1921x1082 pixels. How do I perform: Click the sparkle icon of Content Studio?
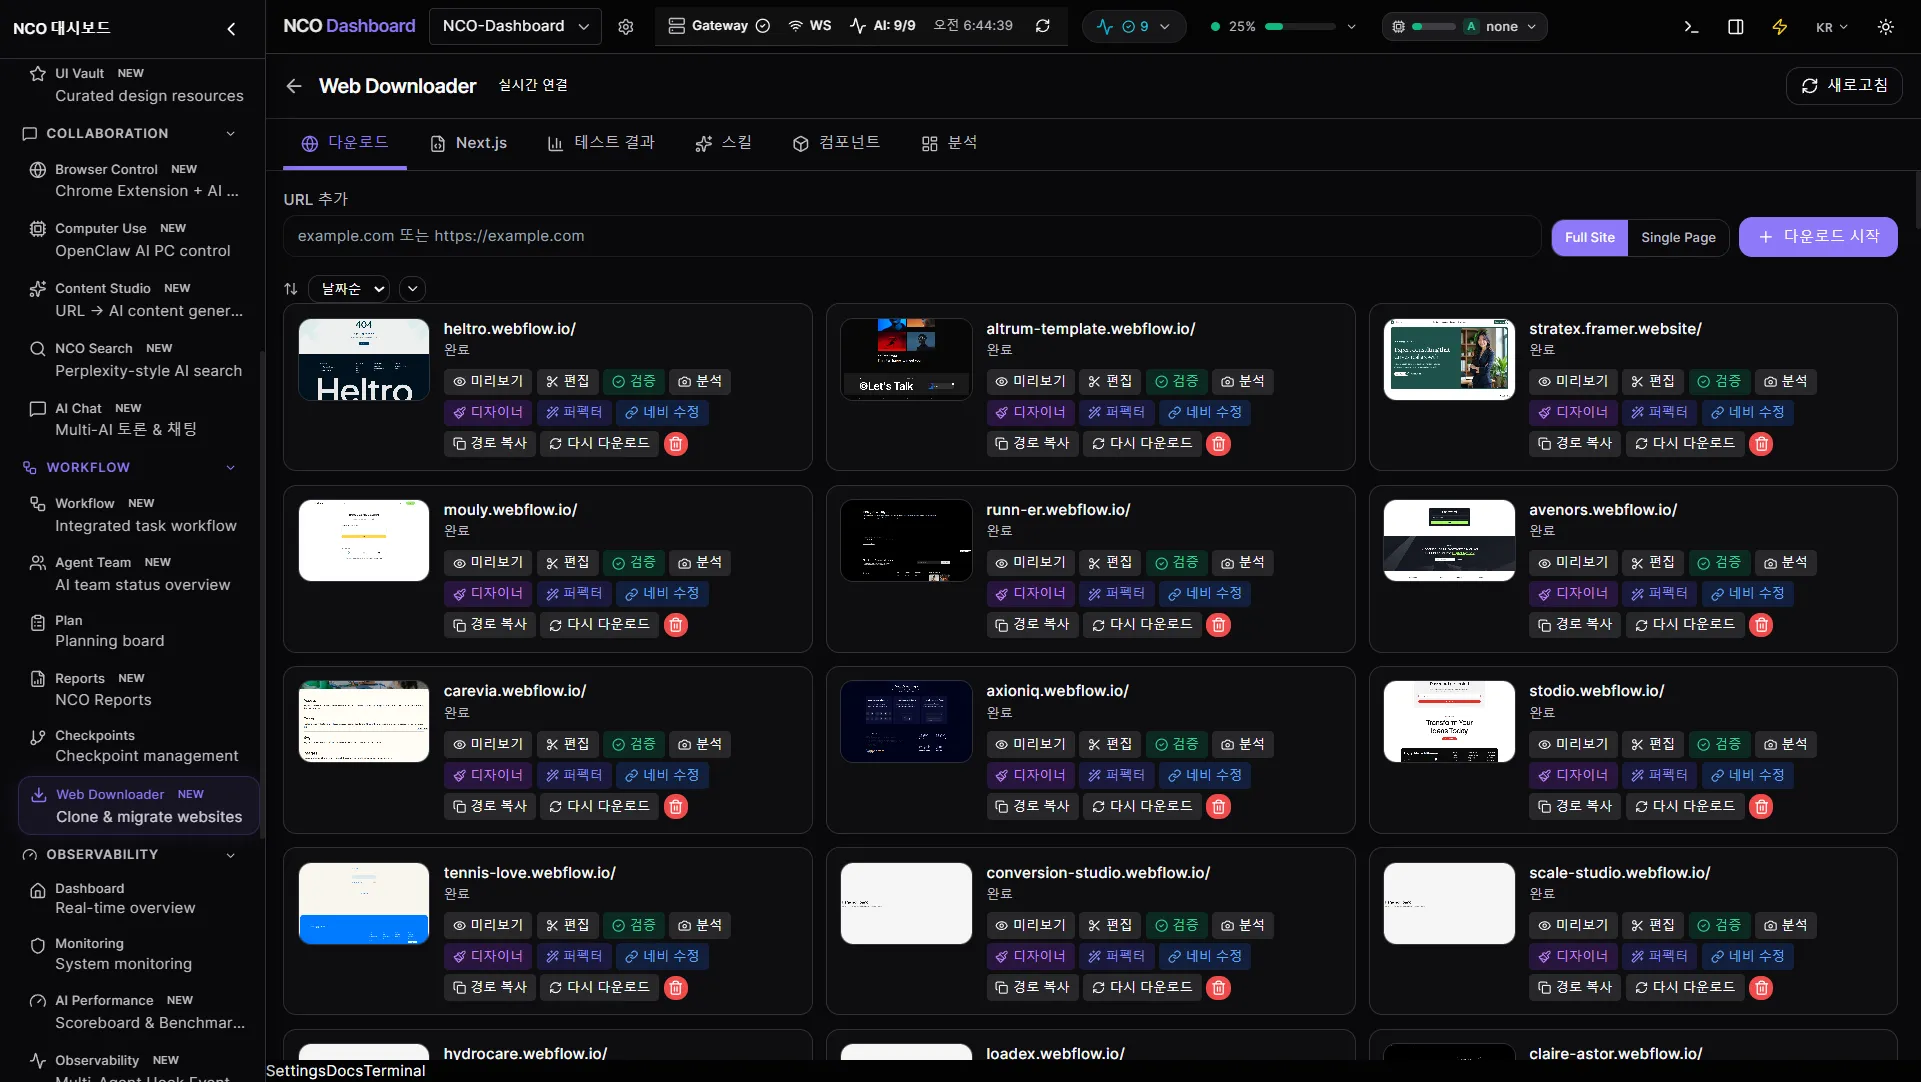click(38, 289)
